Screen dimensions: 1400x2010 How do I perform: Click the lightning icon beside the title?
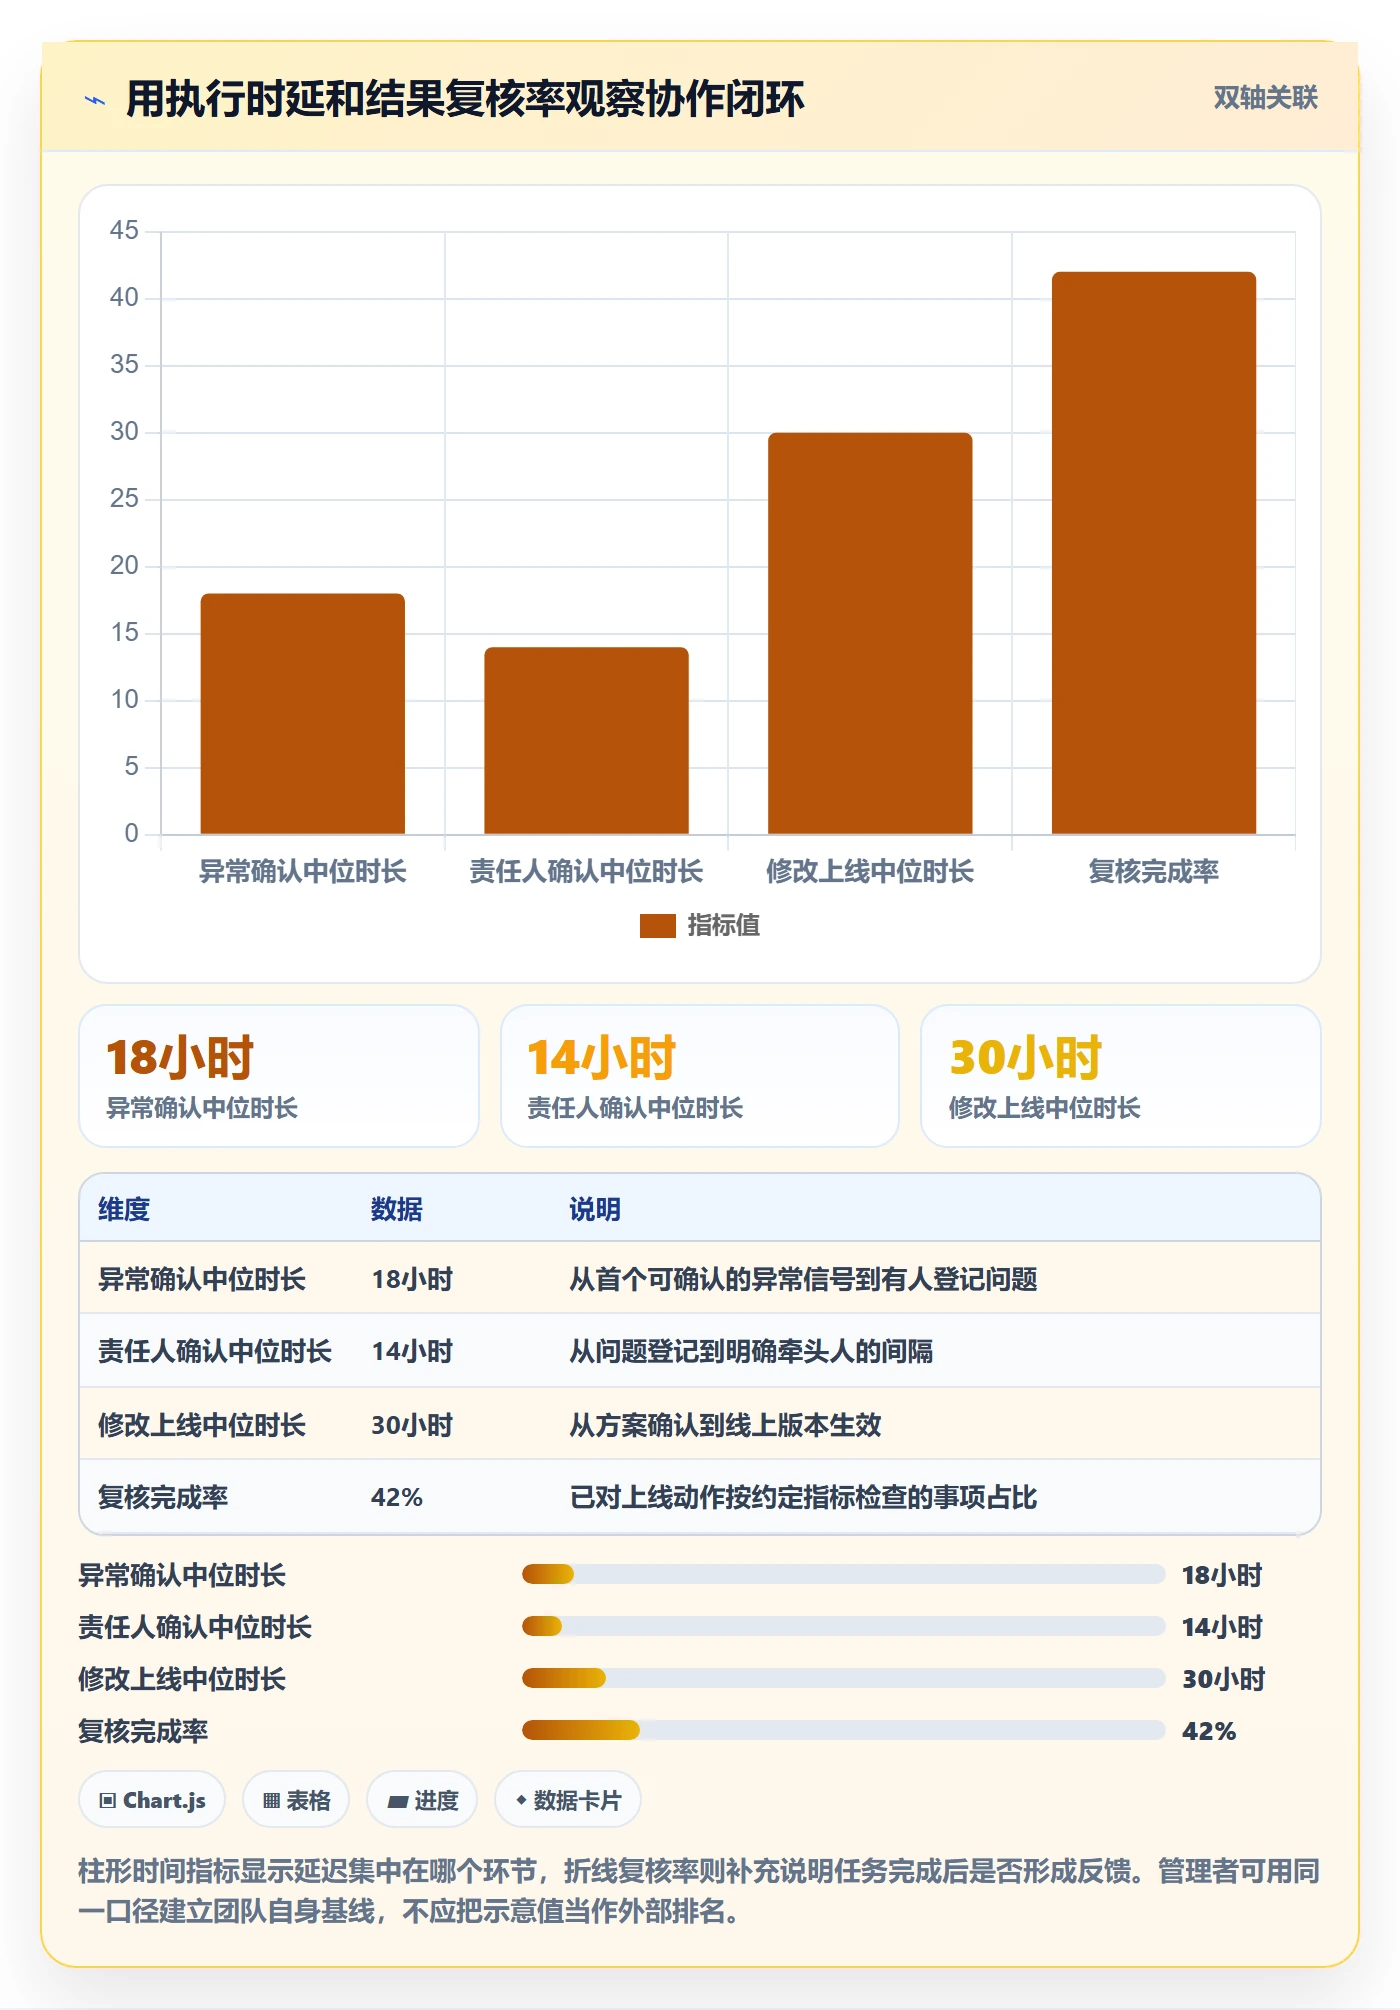pyautogui.click(x=95, y=100)
